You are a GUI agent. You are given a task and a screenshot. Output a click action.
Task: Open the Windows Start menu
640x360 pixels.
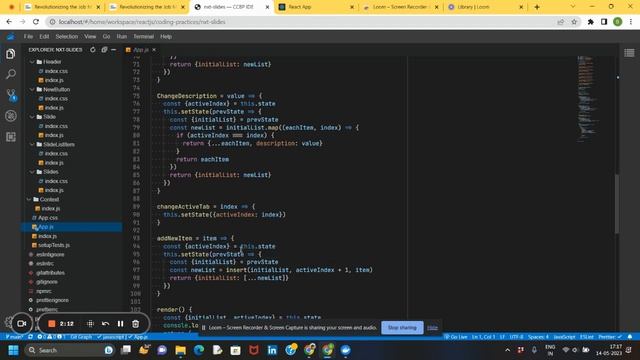[13, 350]
